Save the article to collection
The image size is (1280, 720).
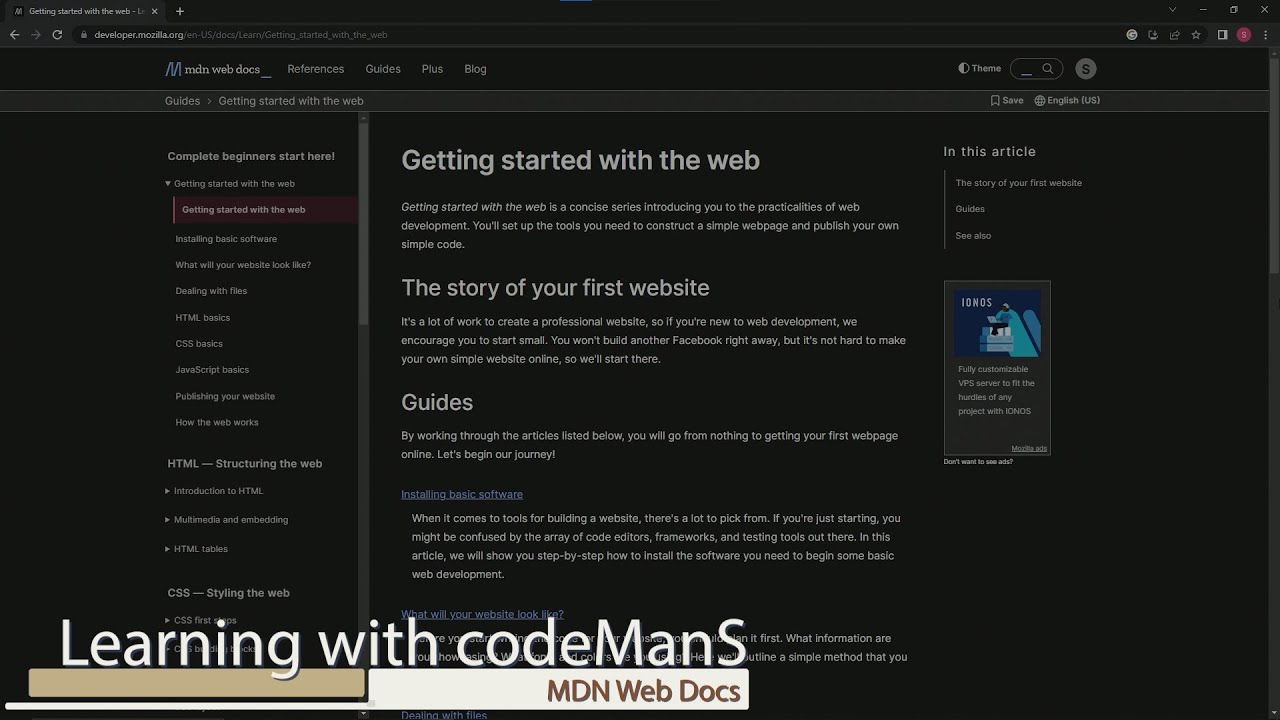[x=1007, y=100]
